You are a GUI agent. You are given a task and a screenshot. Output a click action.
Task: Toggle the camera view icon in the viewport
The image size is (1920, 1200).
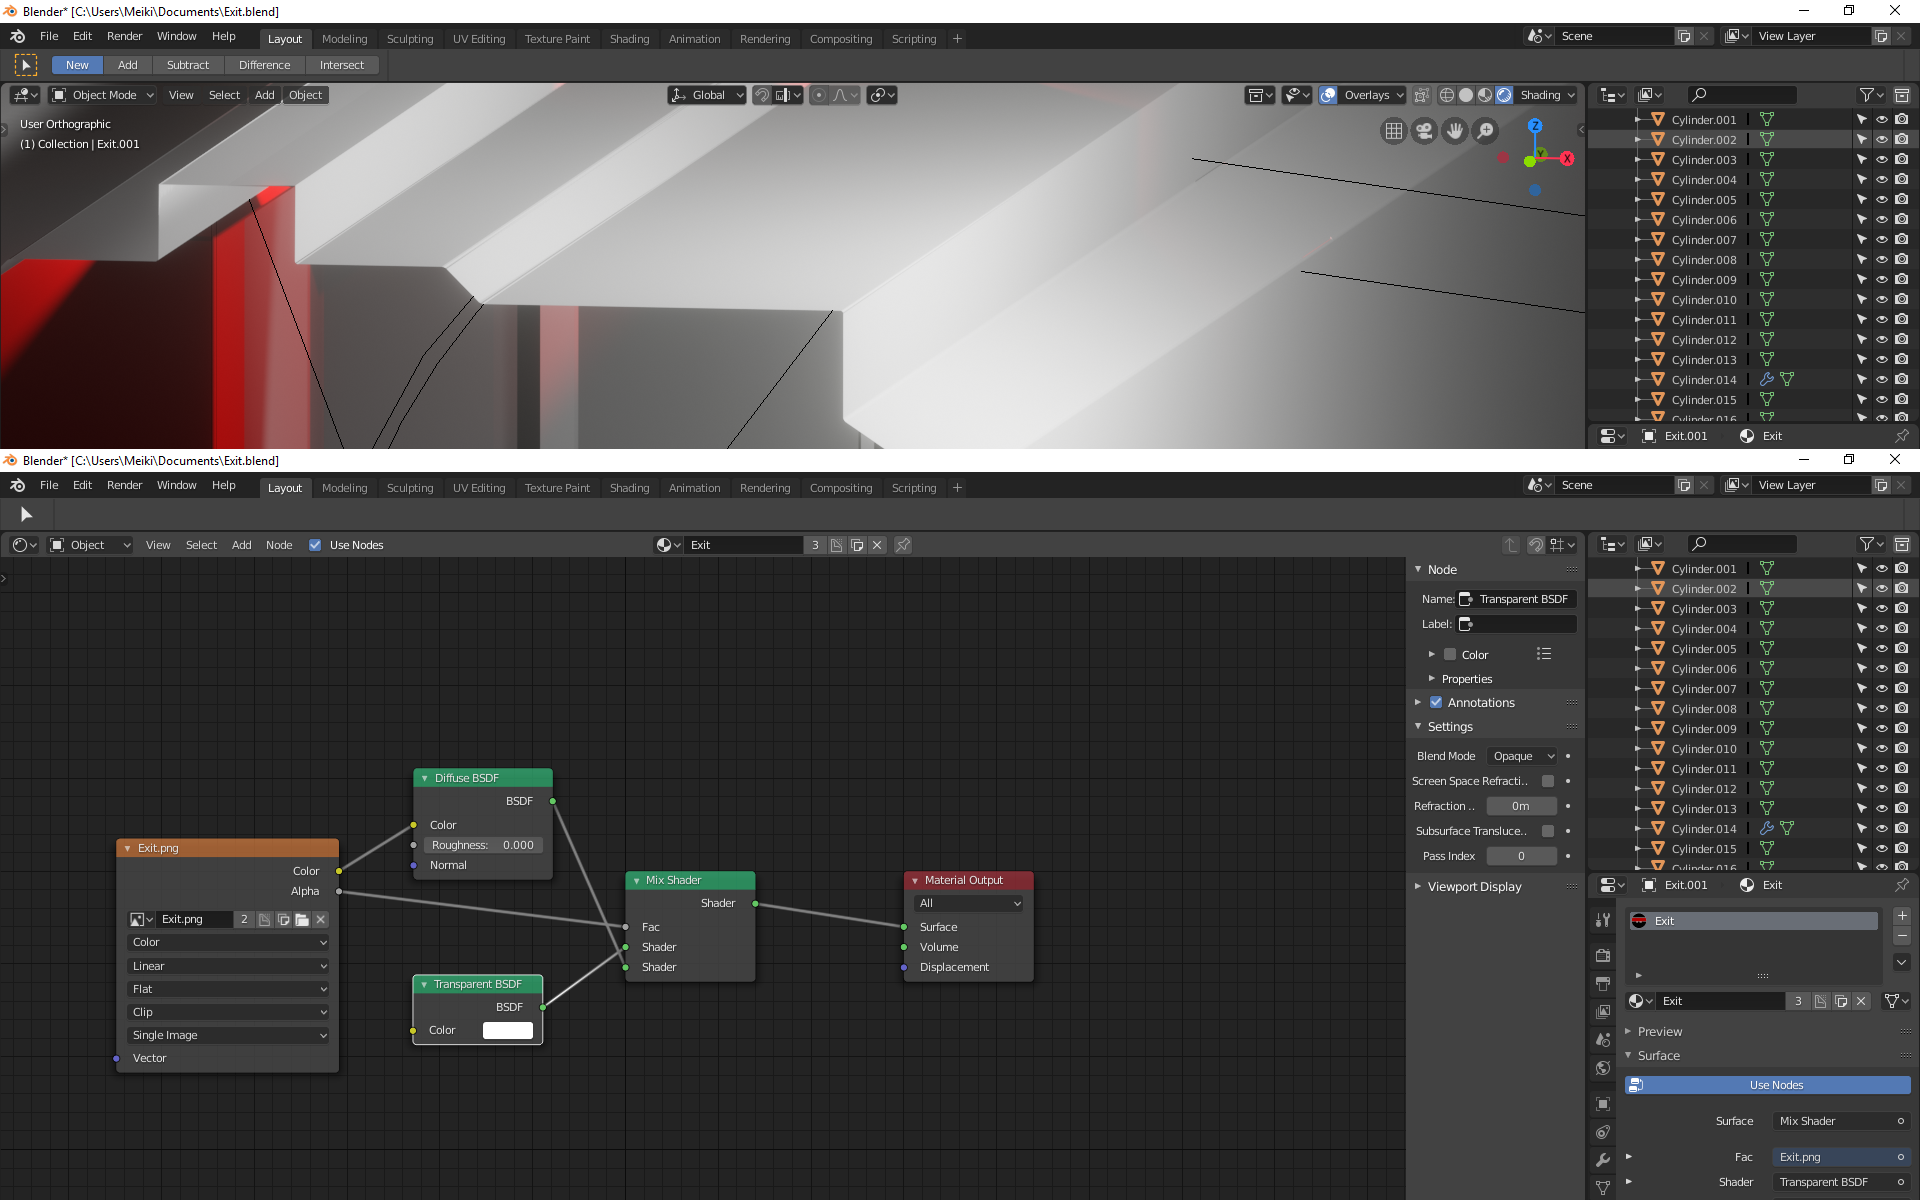click(x=1424, y=131)
